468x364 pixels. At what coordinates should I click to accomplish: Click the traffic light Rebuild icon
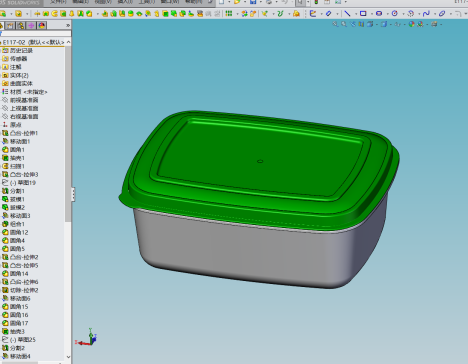point(316,2)
